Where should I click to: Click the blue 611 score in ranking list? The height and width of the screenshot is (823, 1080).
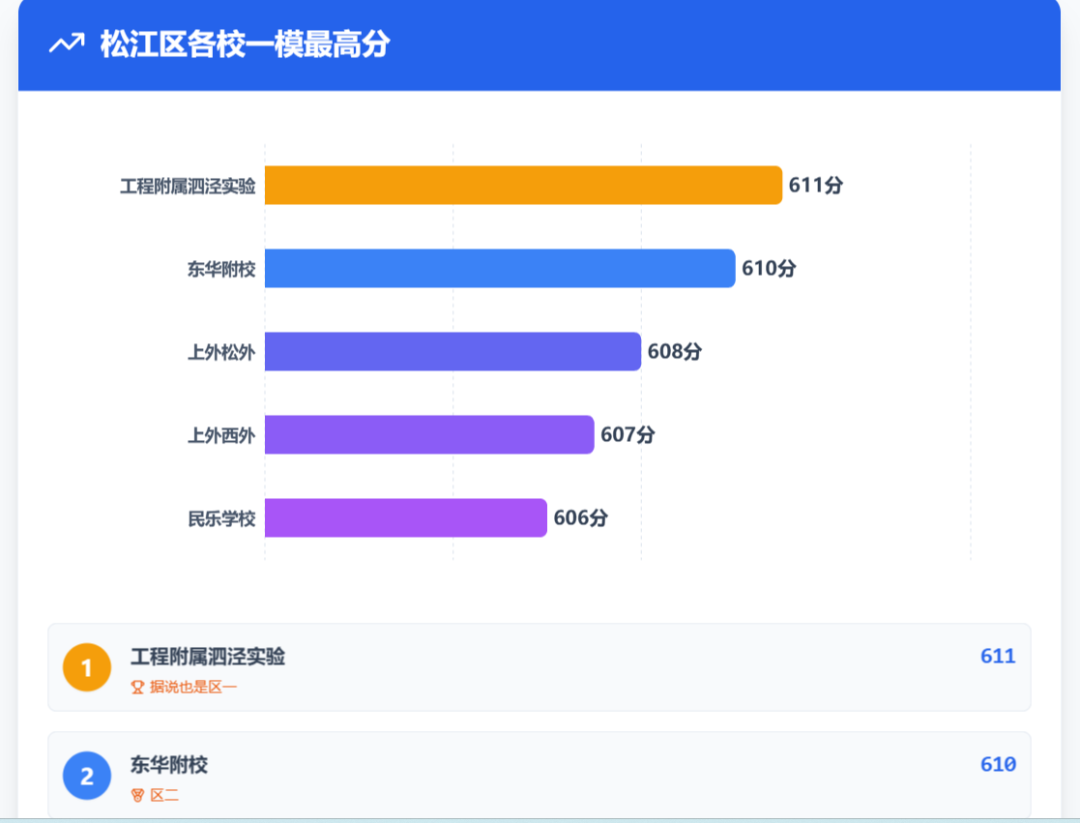click(x=997, y=656)
